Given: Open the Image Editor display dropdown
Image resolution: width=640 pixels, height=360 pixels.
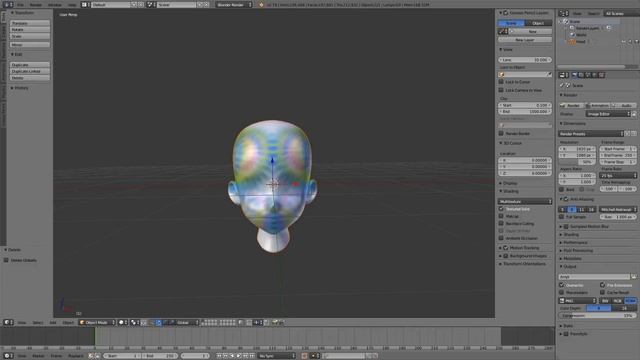Looking at the screenshot, I should coord(608,114).
